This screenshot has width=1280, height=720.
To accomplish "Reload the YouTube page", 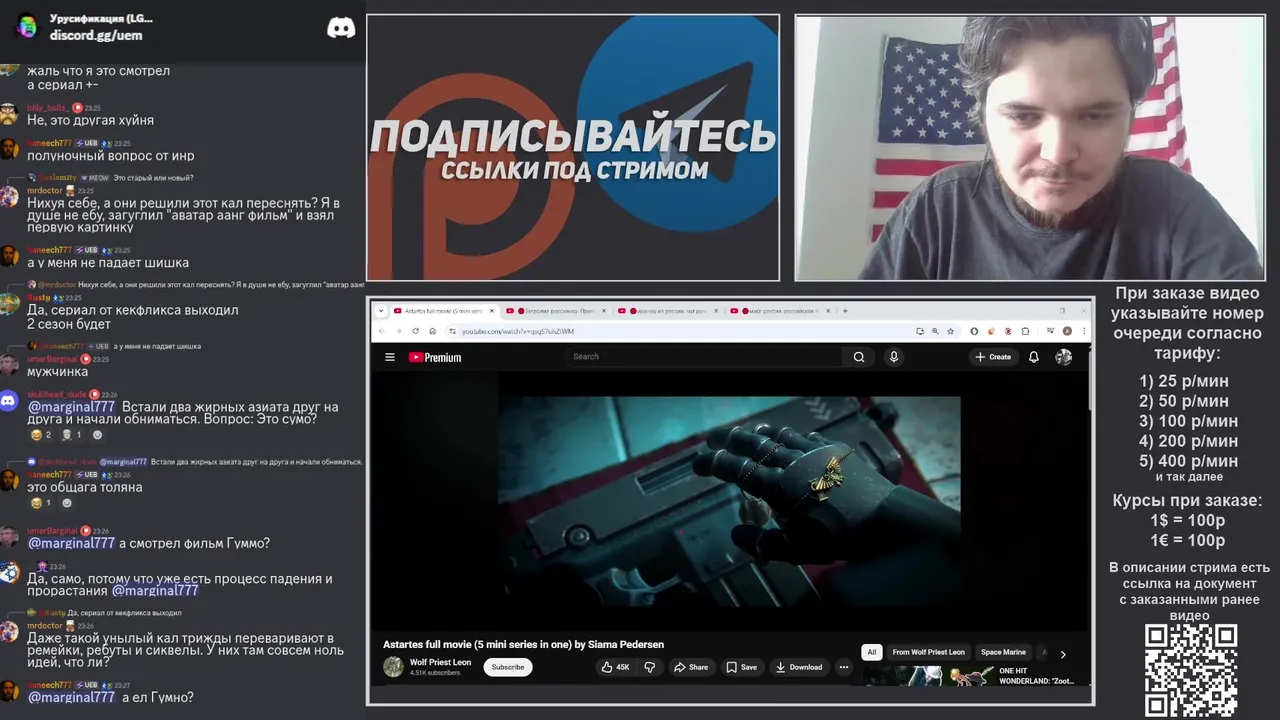I will [416, 331].
